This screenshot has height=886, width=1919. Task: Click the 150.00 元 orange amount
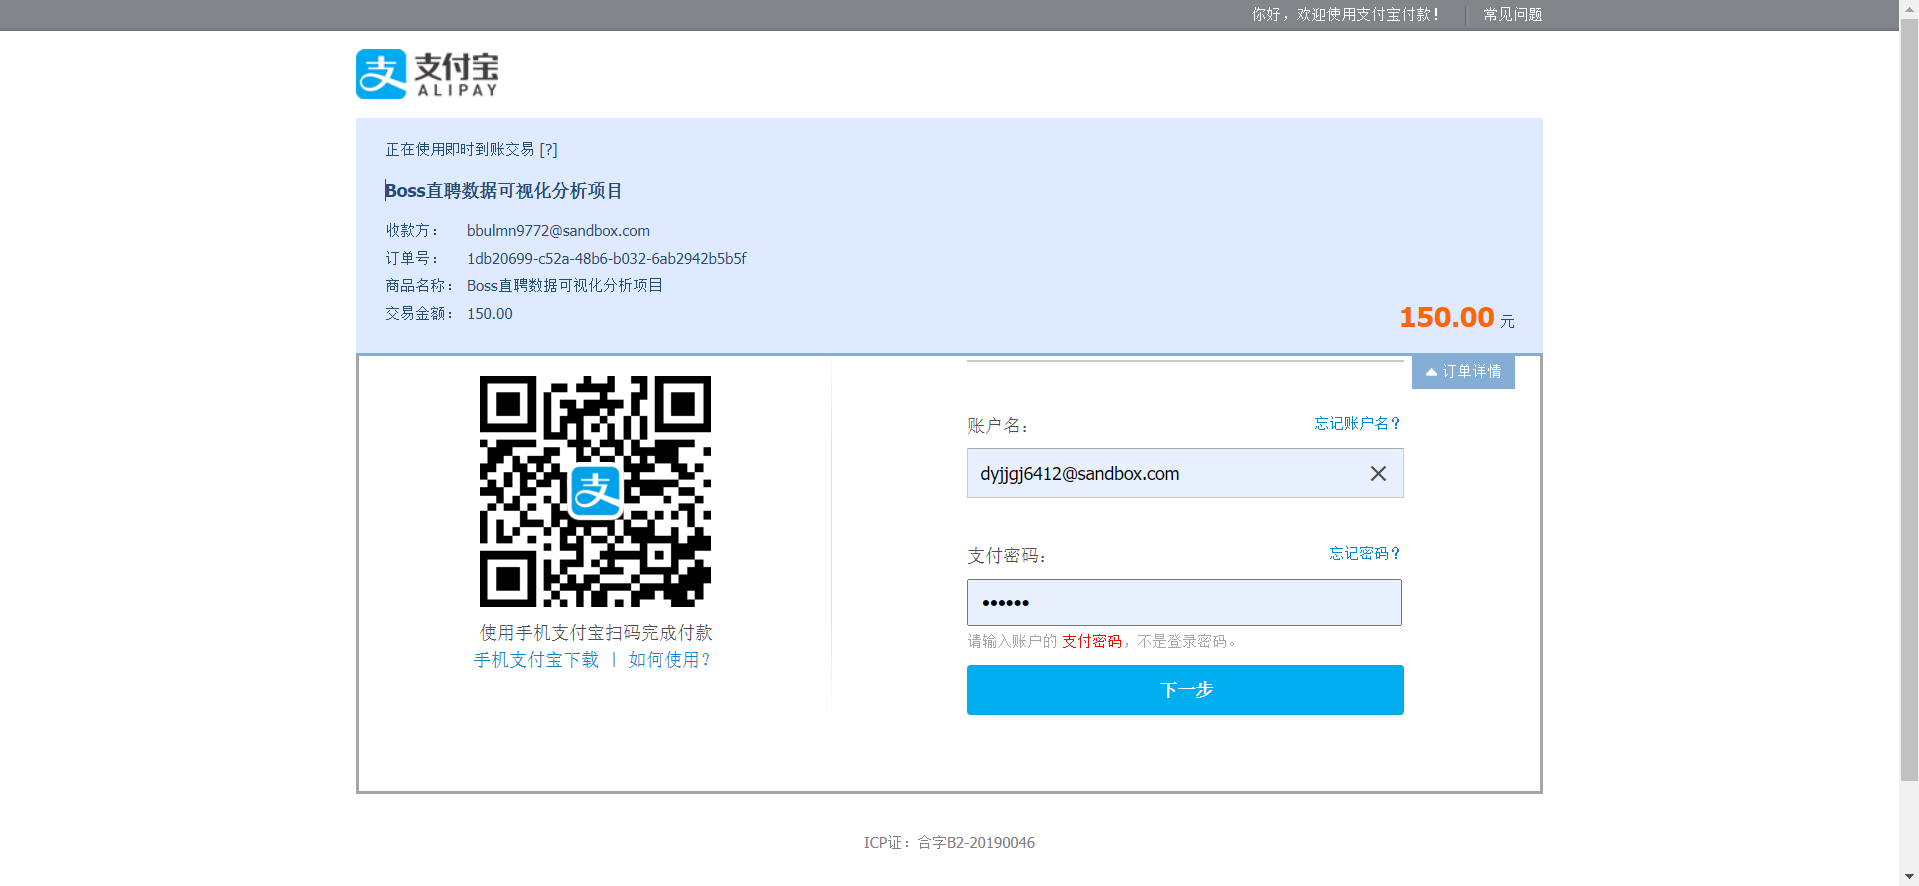[1457, 318]
